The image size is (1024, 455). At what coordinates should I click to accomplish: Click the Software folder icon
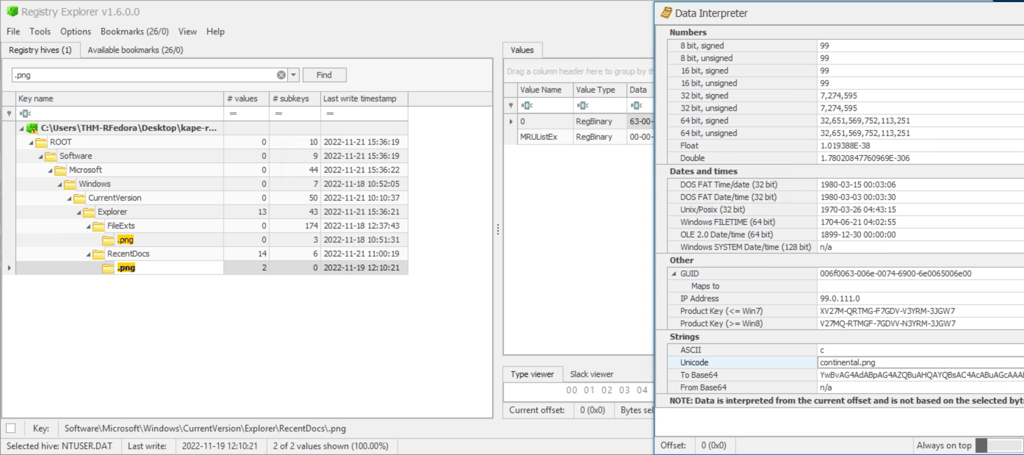tap(51, 156)
